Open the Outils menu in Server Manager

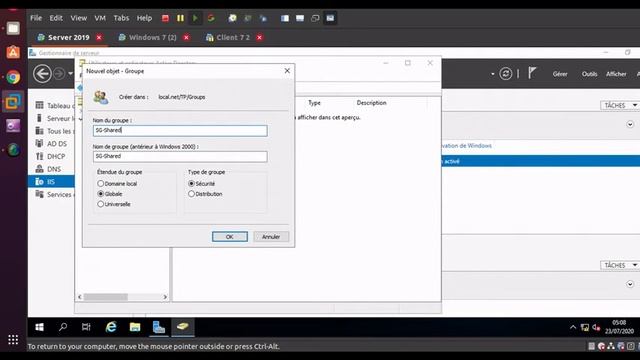589,74
